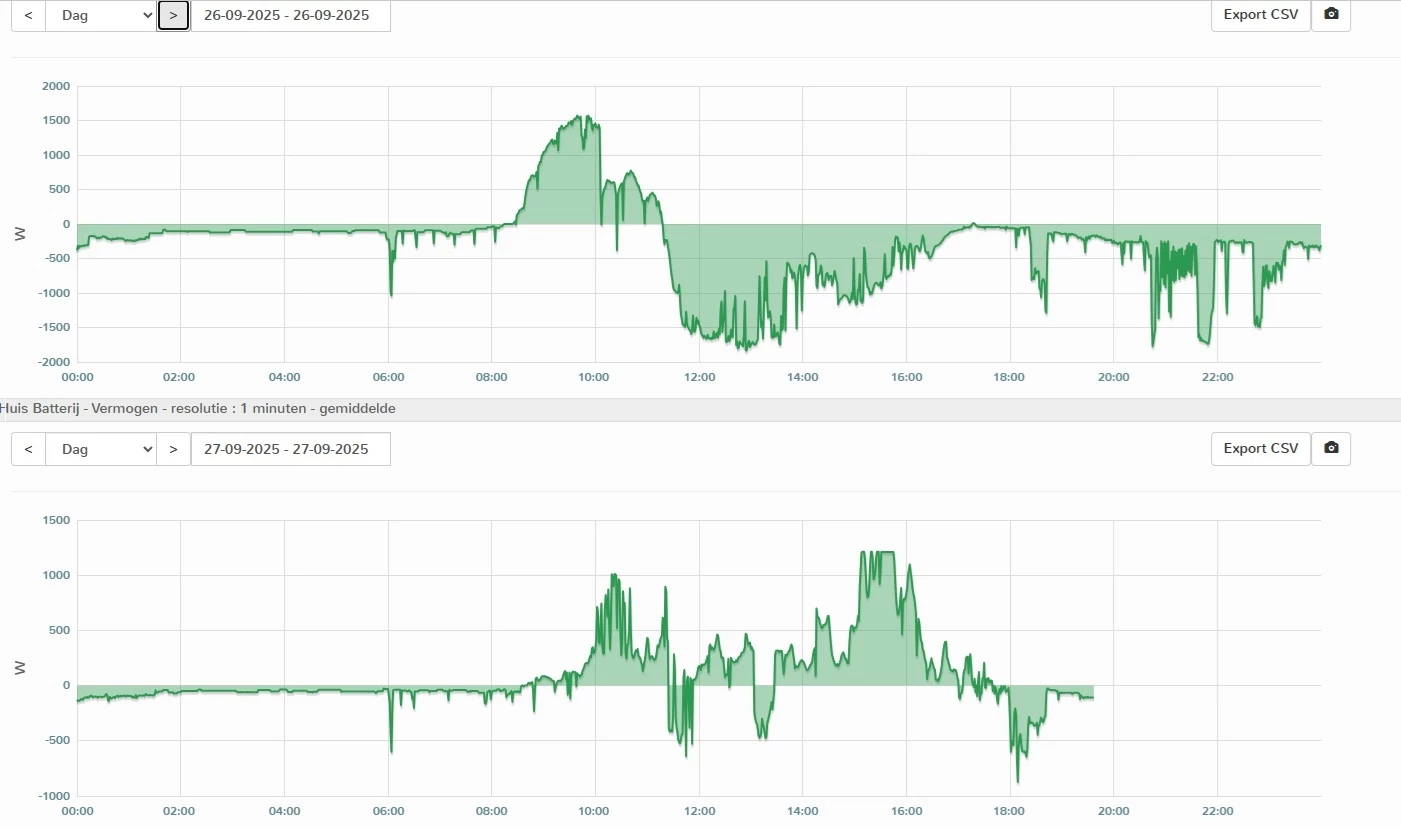This screenshot has height=829, width=1401.
Task: Go to previous day from 26-09-2025 chart
Action: point(28,15)
